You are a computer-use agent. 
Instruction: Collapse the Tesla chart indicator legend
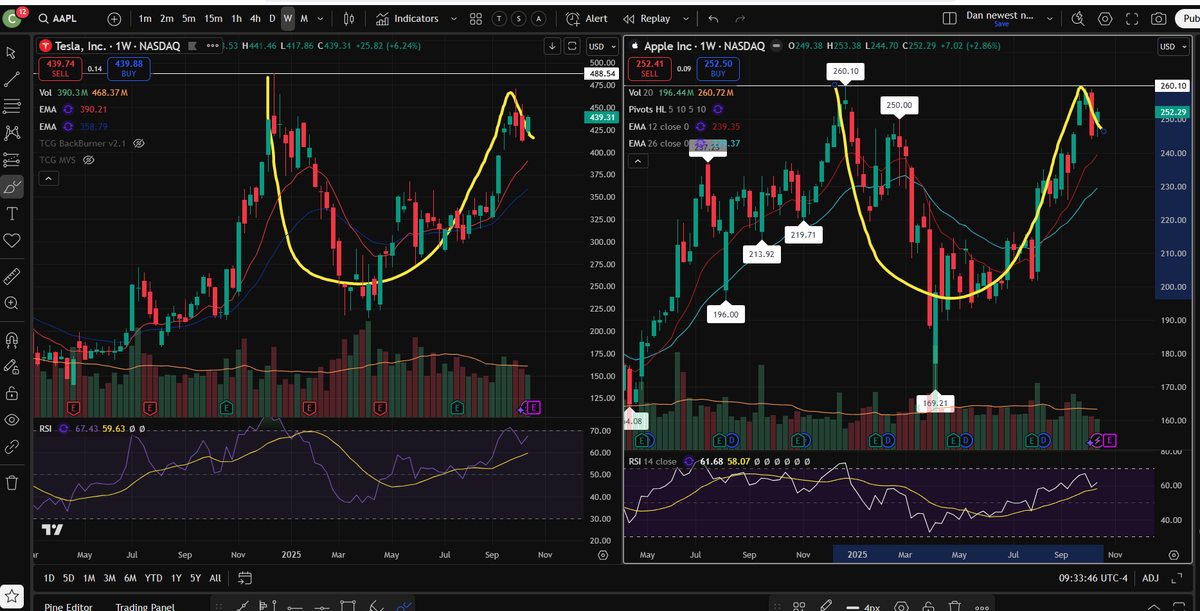[x=47, y=178]
